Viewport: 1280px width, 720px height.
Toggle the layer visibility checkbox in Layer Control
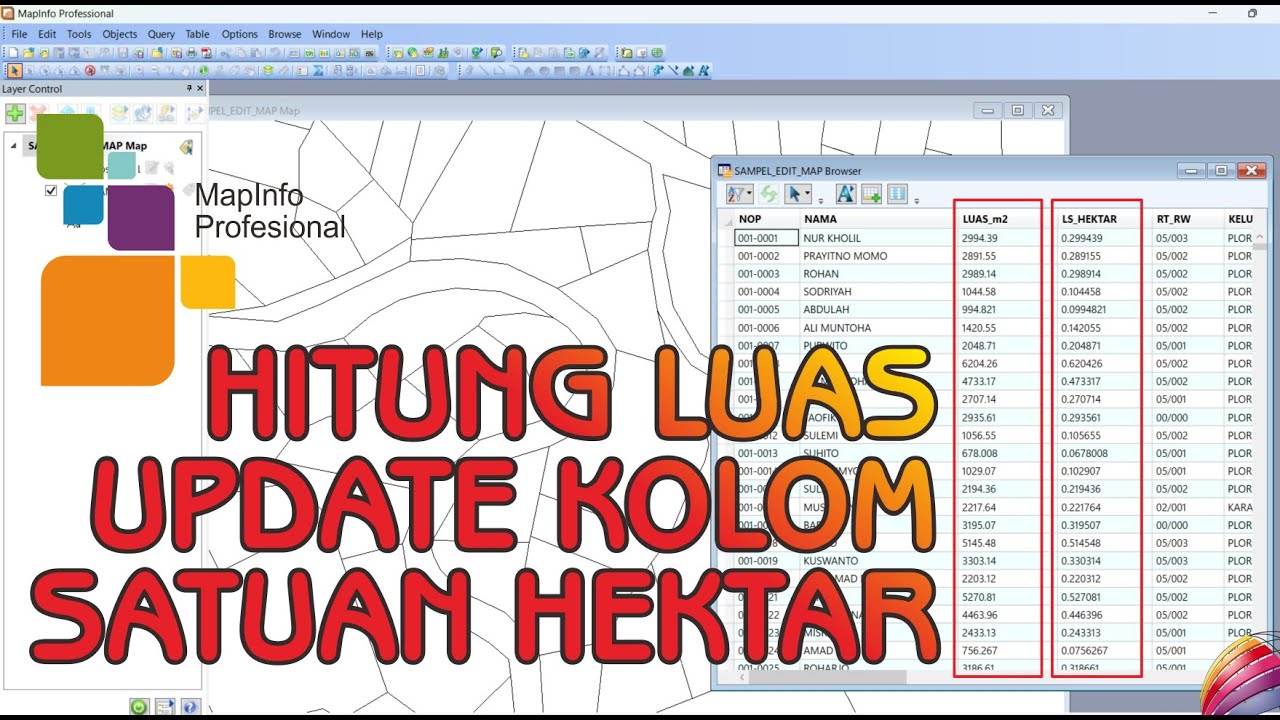coord(51,190)
